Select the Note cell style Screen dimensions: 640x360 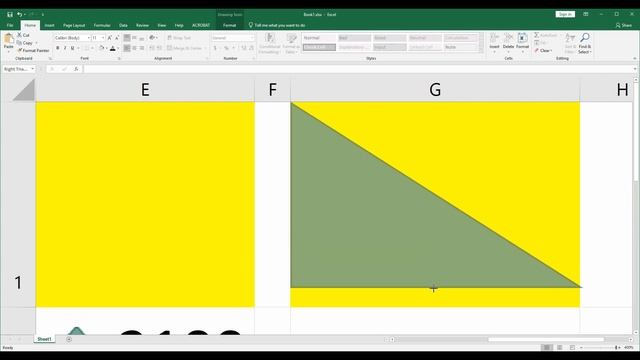point(460,47)
